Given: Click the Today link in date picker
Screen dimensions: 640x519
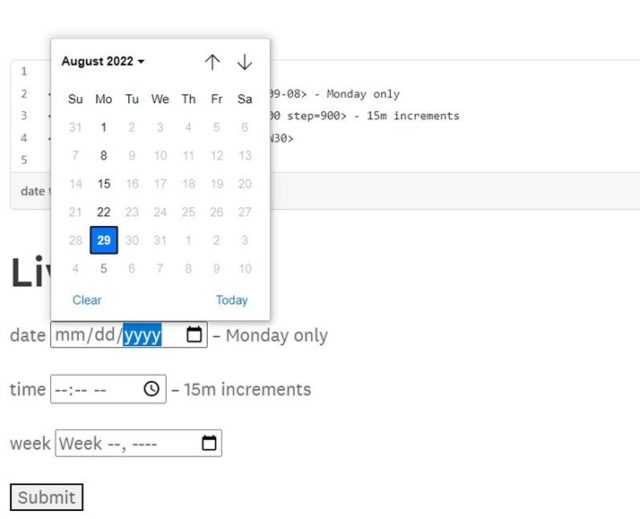Looking at the screenshot, I should click(232, 300).
